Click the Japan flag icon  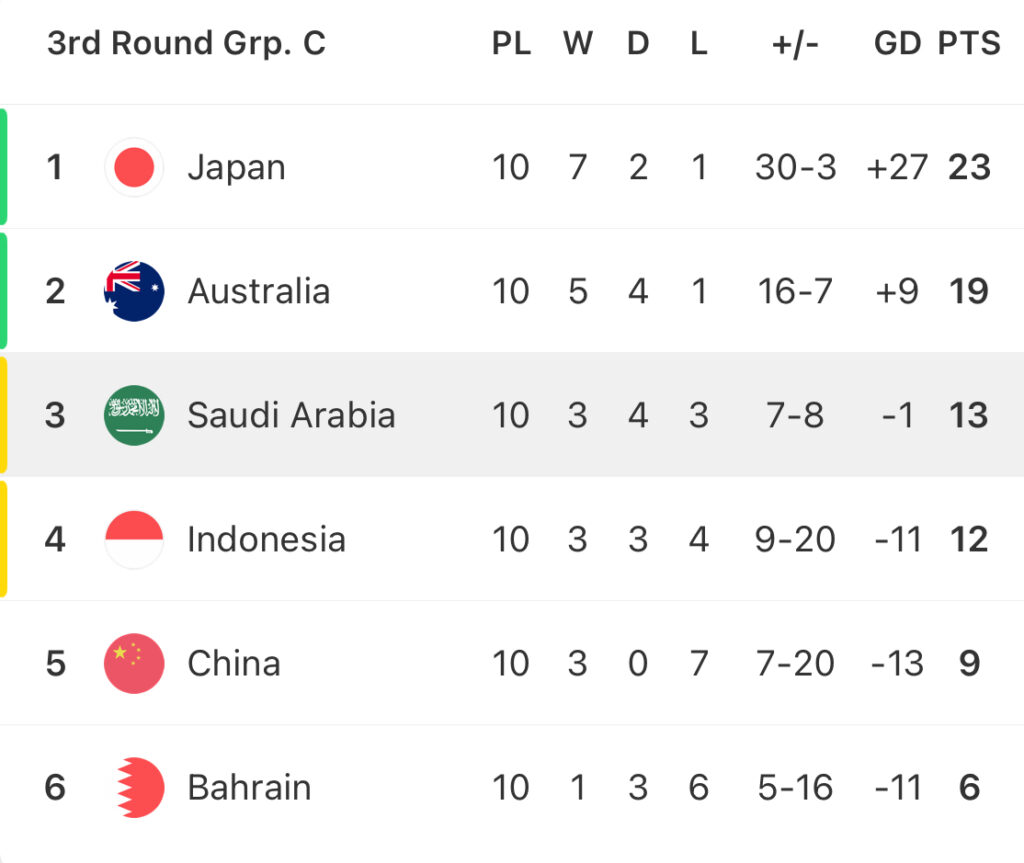pyautogui.click(x=134, y=167)
